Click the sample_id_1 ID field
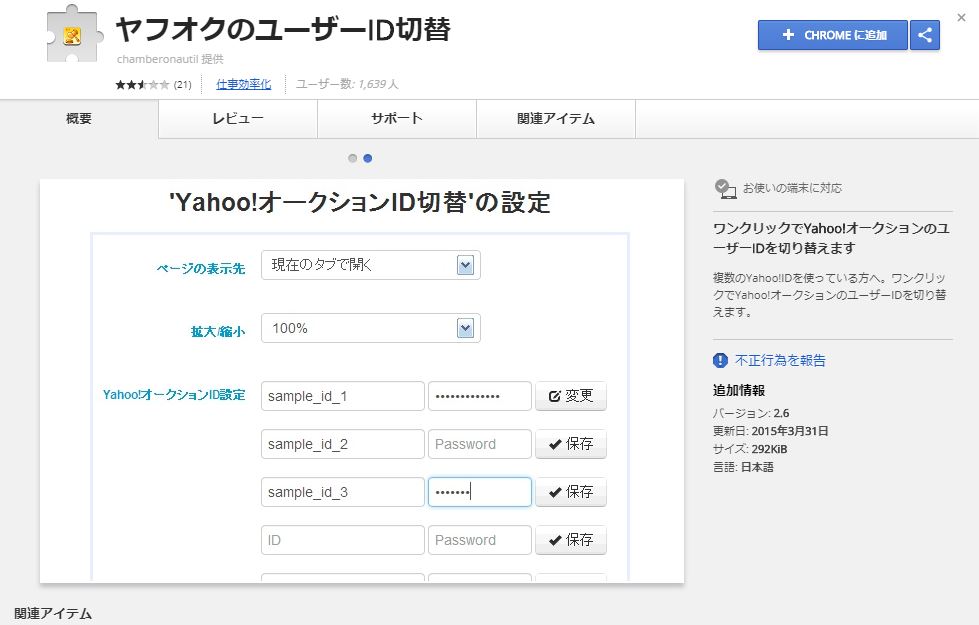Viewport: 979px width, 625px height. pos(343,396)
